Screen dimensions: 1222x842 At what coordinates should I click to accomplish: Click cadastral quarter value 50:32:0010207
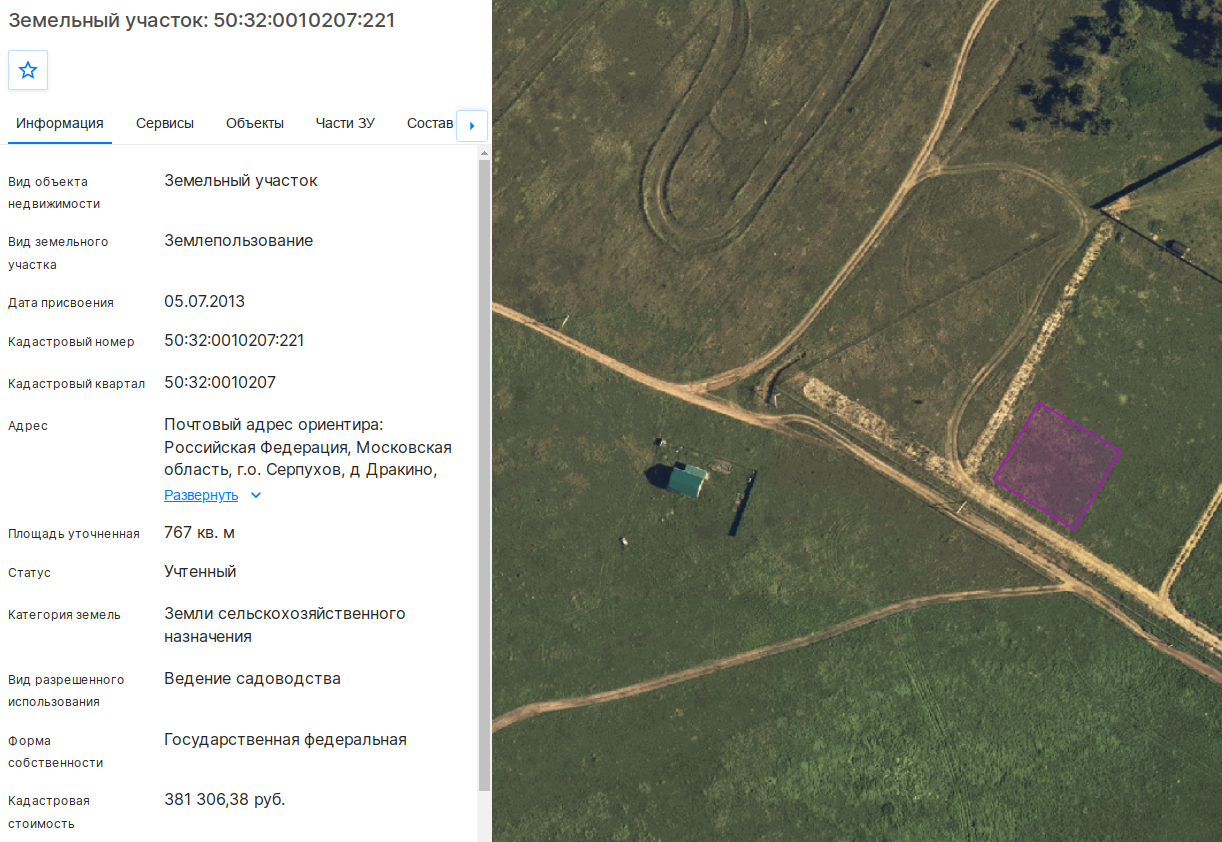tap(220, 383)
